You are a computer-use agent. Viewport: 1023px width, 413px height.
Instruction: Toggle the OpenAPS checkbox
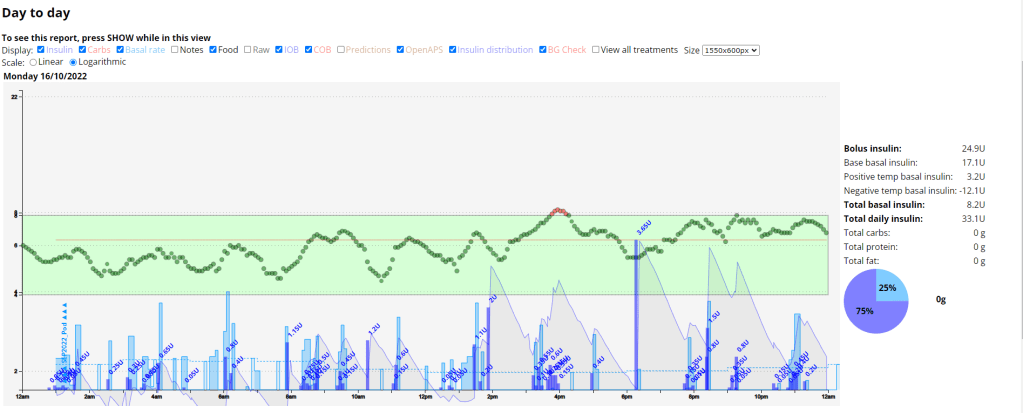401,50
